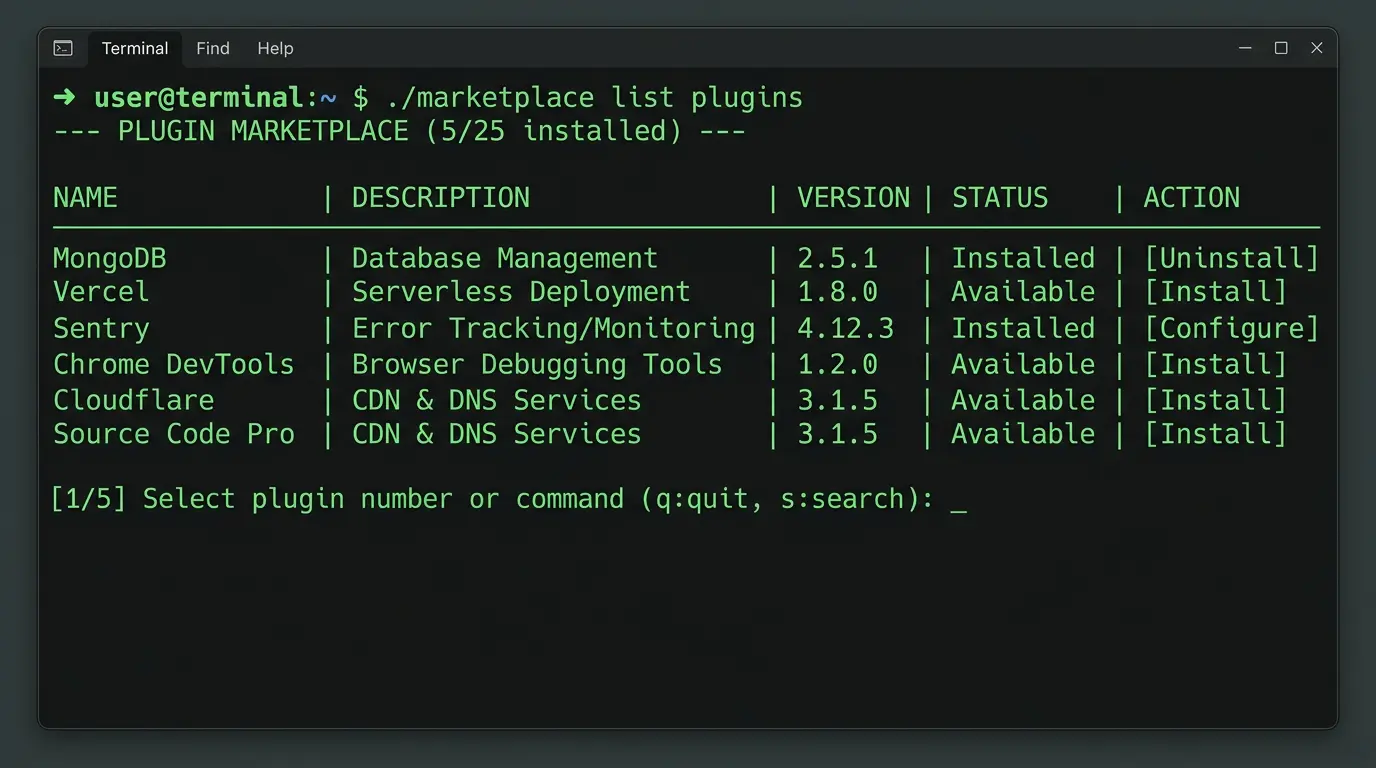1376x768 pixels.
Task: Click [Uninstall] for MongoDB
Action: [1231, 258]
